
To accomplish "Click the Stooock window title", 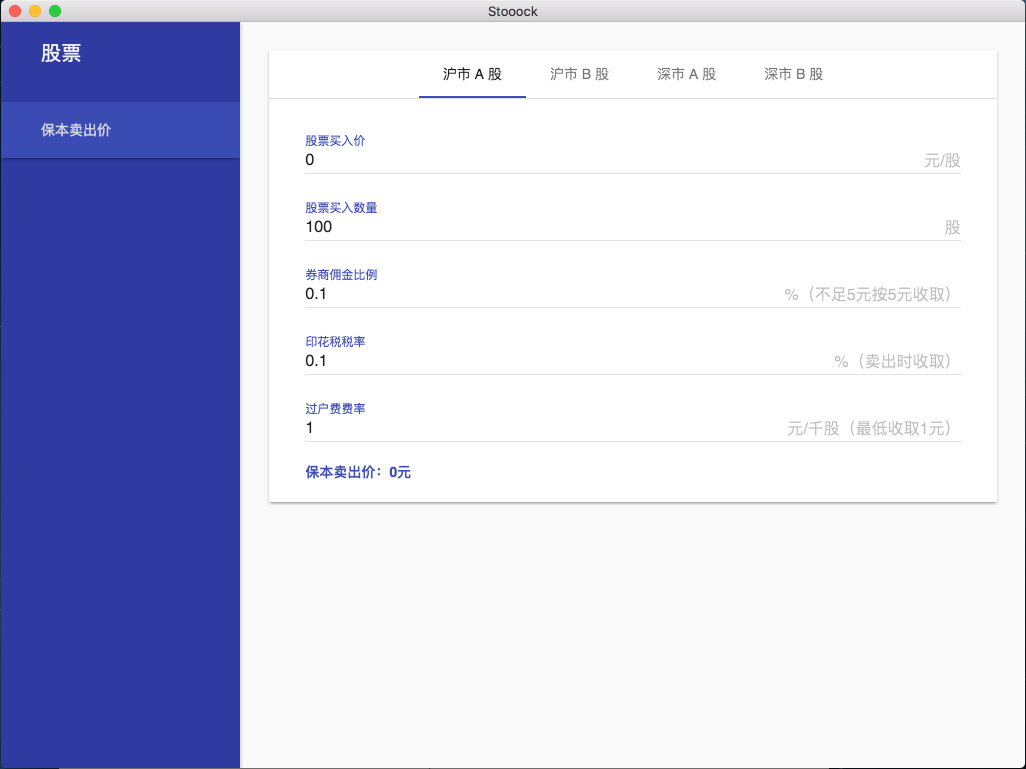I will click(512, 11).
